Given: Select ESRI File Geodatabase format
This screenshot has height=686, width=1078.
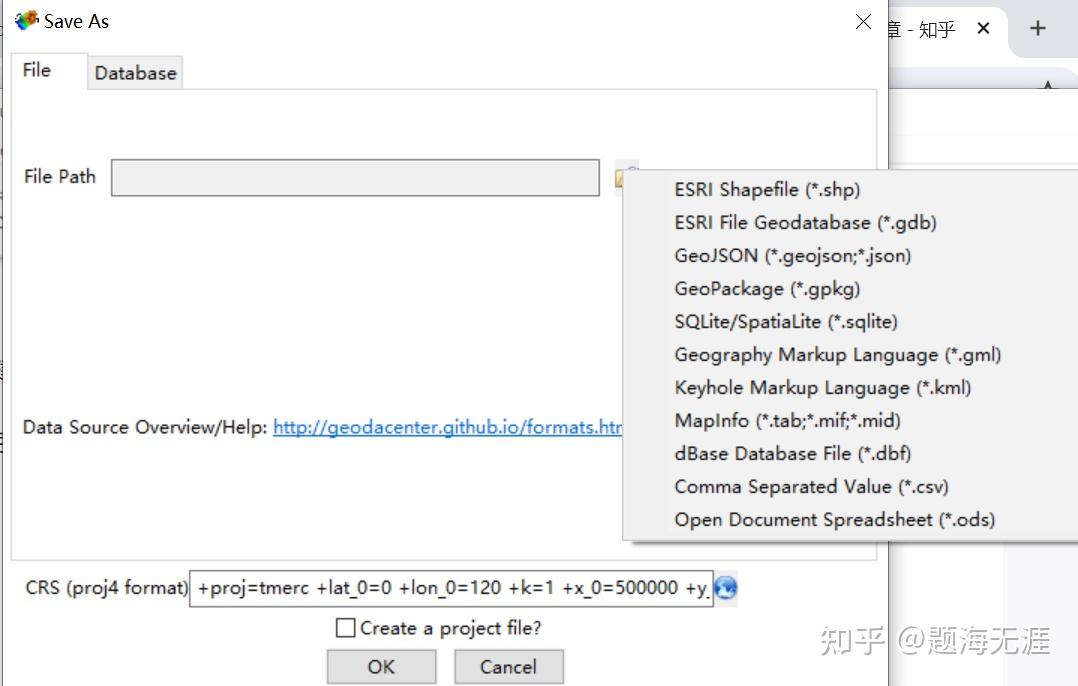Looking at the screenshot, I should [804, 222].
